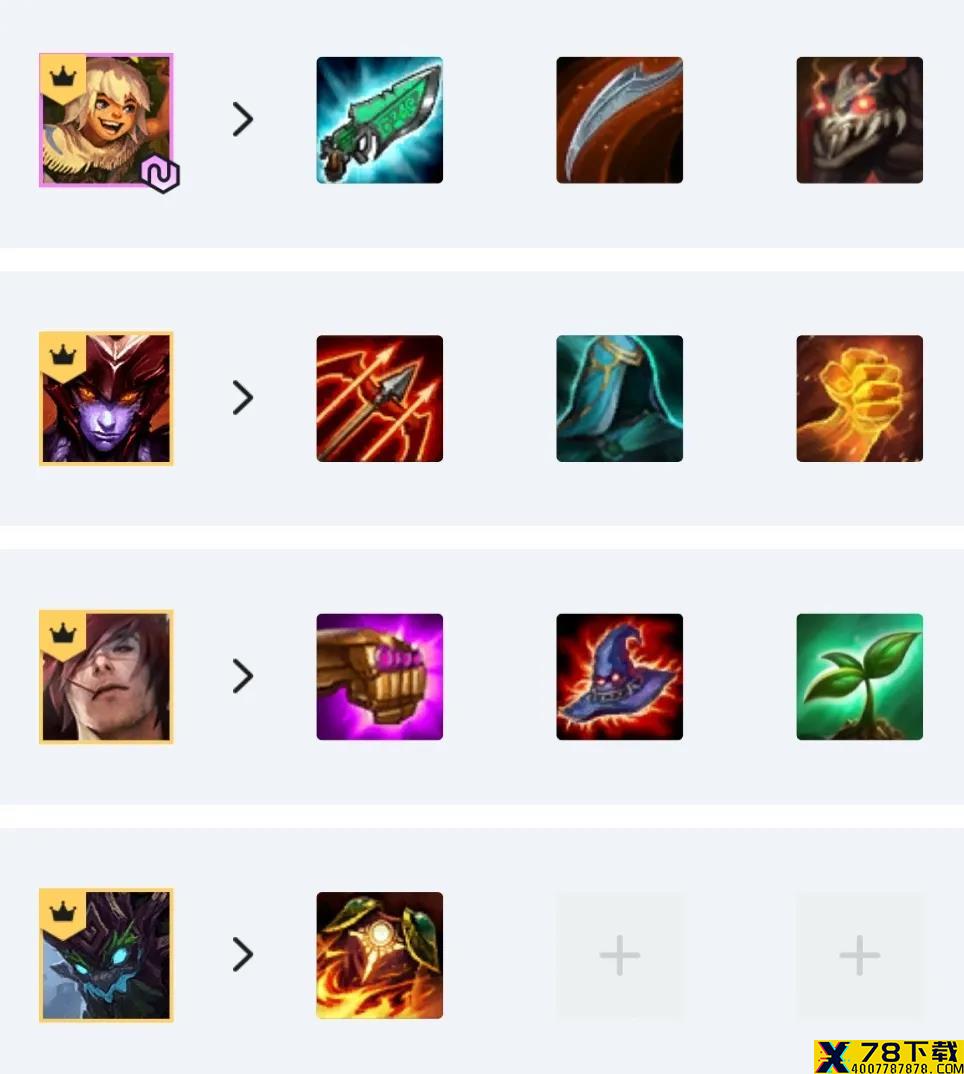
Task: Expand the blonde champion's item row chevron
Action: [243, 120]
